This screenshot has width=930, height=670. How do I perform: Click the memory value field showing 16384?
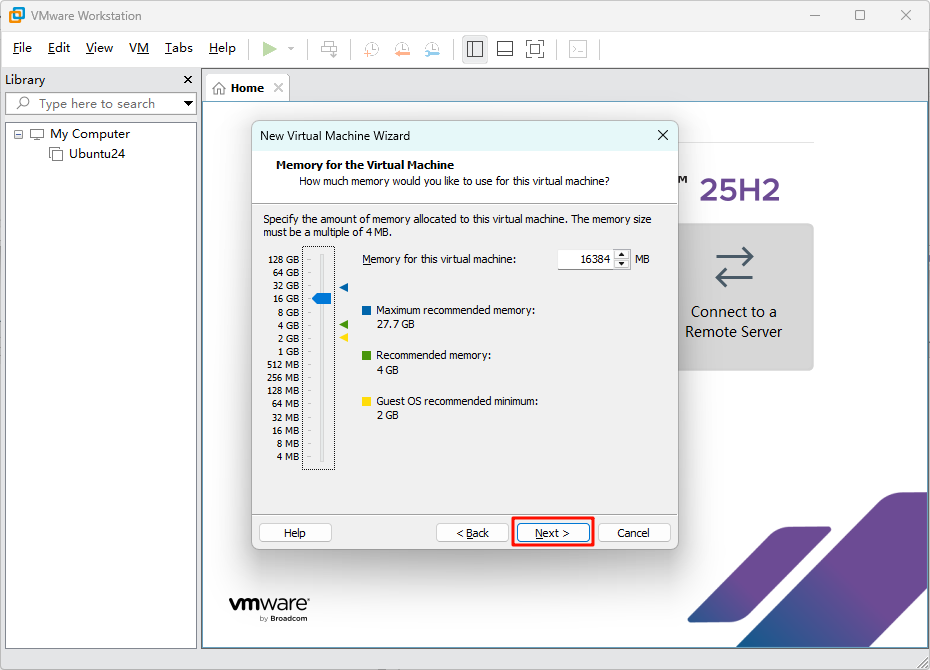coord(586,259)
